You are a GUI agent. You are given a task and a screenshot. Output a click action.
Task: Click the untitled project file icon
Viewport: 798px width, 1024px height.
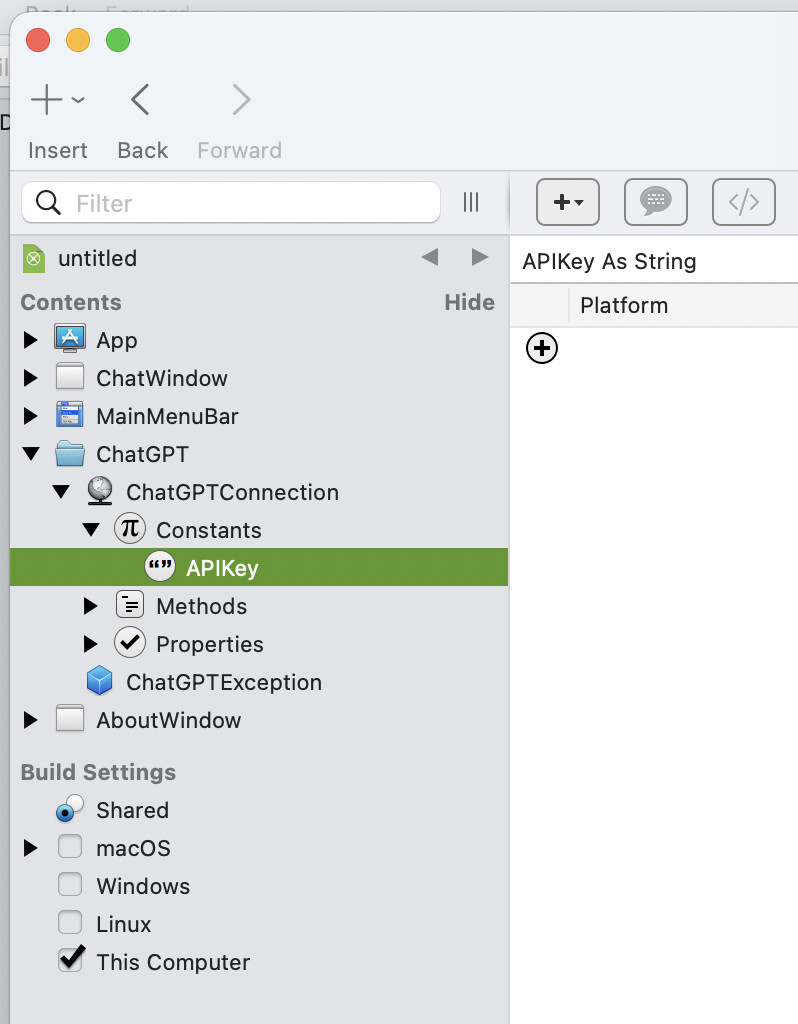click(34, 258)
